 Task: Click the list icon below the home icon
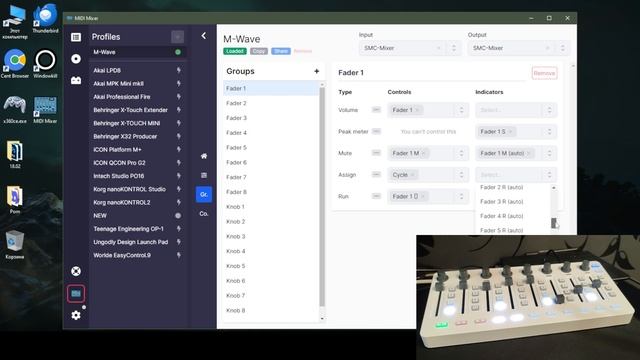click(204, 175)
